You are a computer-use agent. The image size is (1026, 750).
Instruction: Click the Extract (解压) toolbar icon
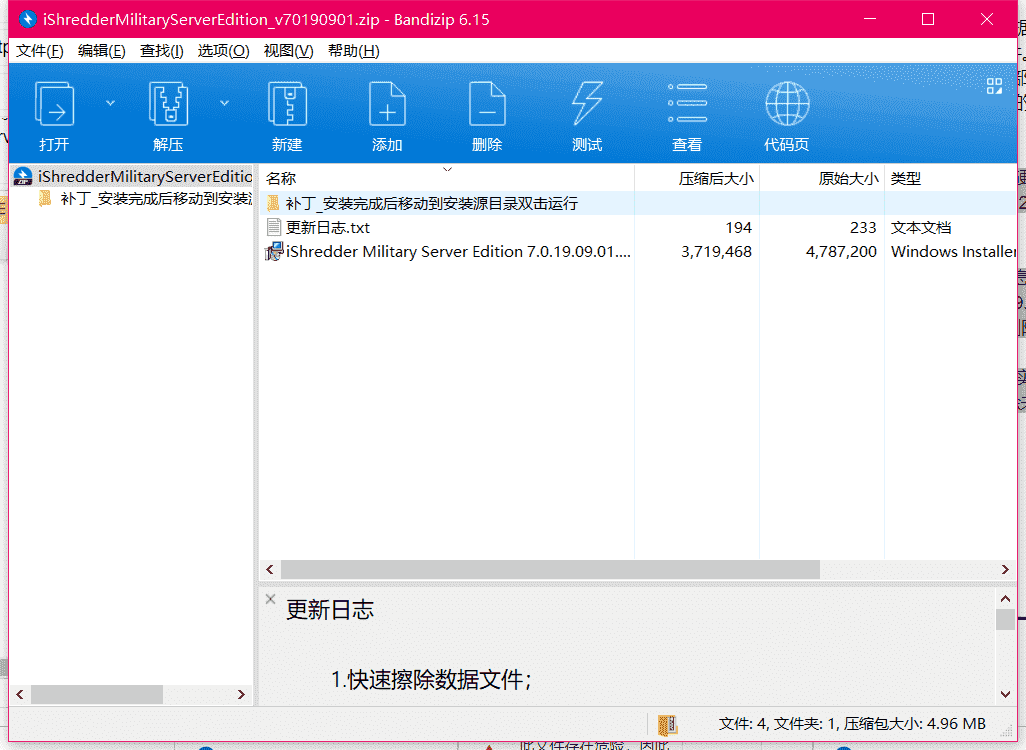click(x=168, y=104)
